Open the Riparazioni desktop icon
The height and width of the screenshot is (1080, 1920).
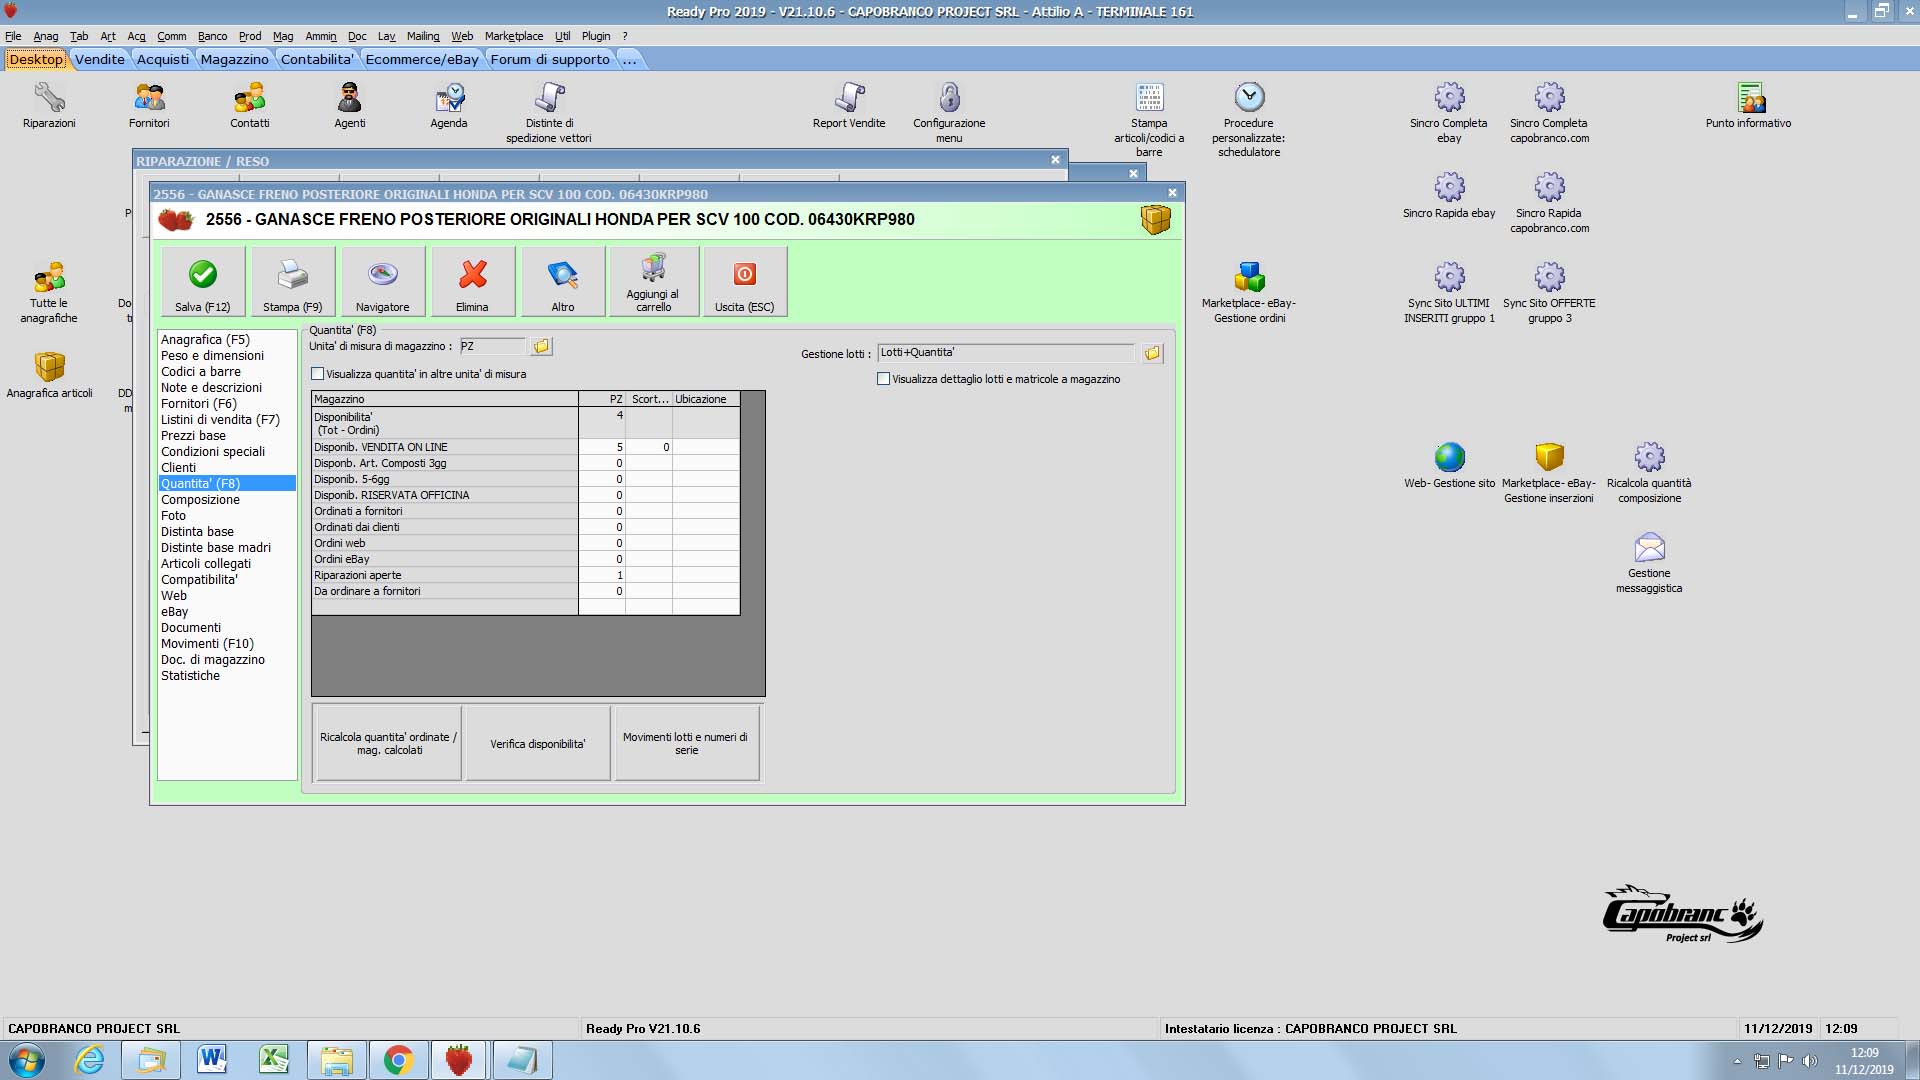click(49, 105)
